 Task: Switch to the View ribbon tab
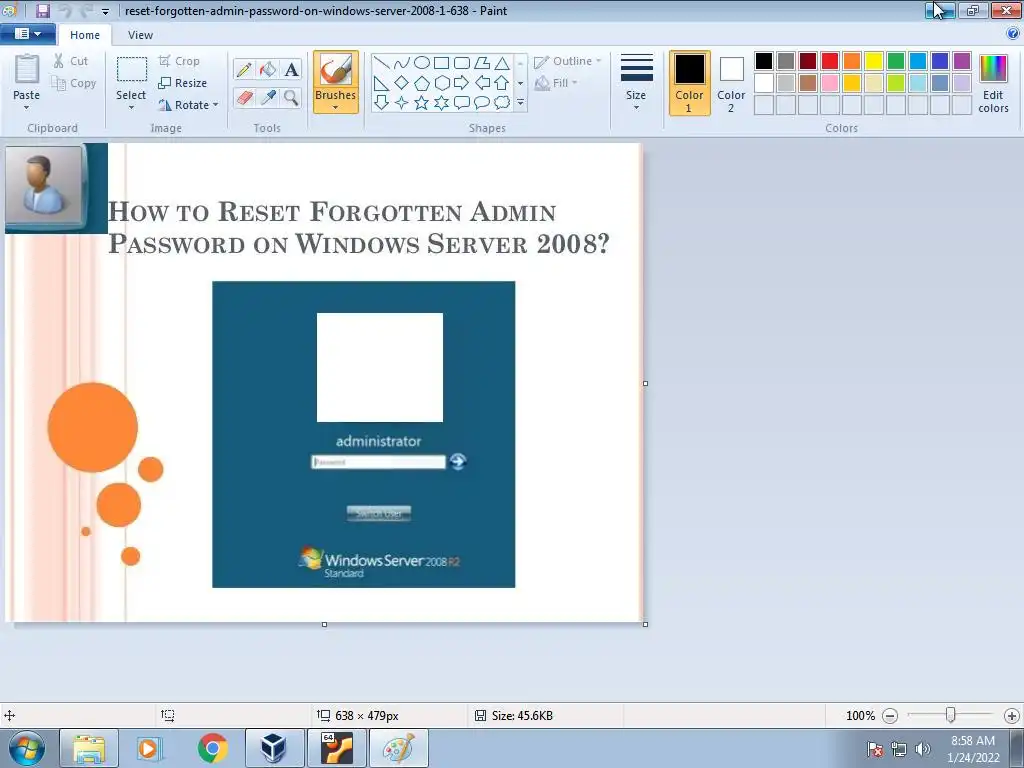coord(140,35)
